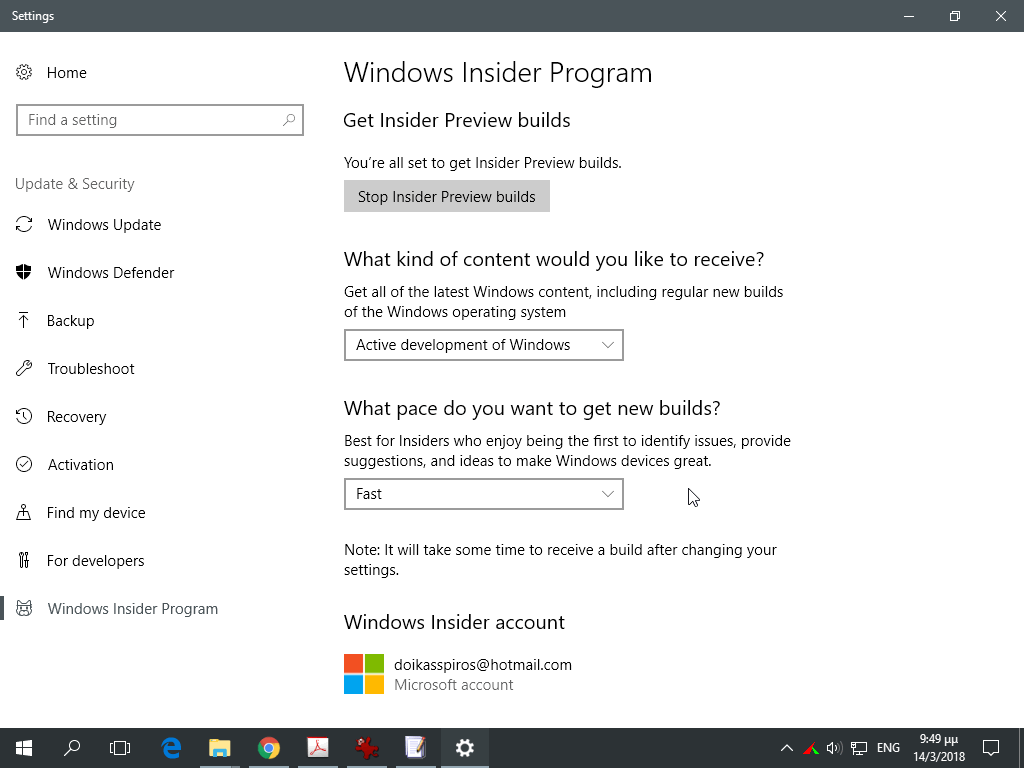Open the Action Center notifications
The width and height of the screenshot is (1024, 768).
point(991,748)
